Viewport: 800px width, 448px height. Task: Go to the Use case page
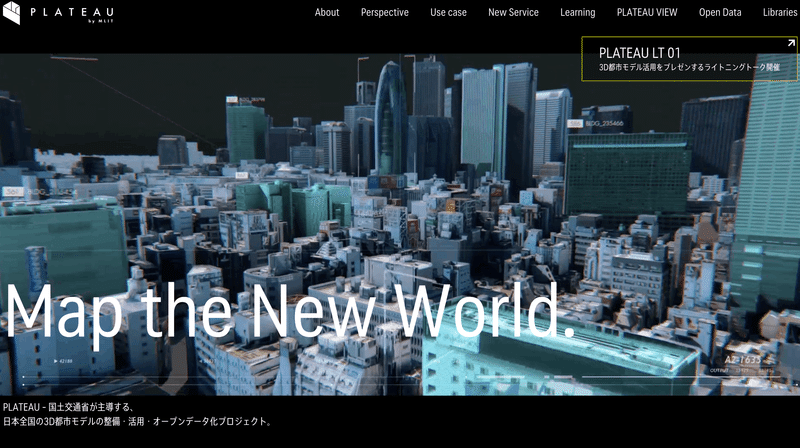(x=448, y=12)
